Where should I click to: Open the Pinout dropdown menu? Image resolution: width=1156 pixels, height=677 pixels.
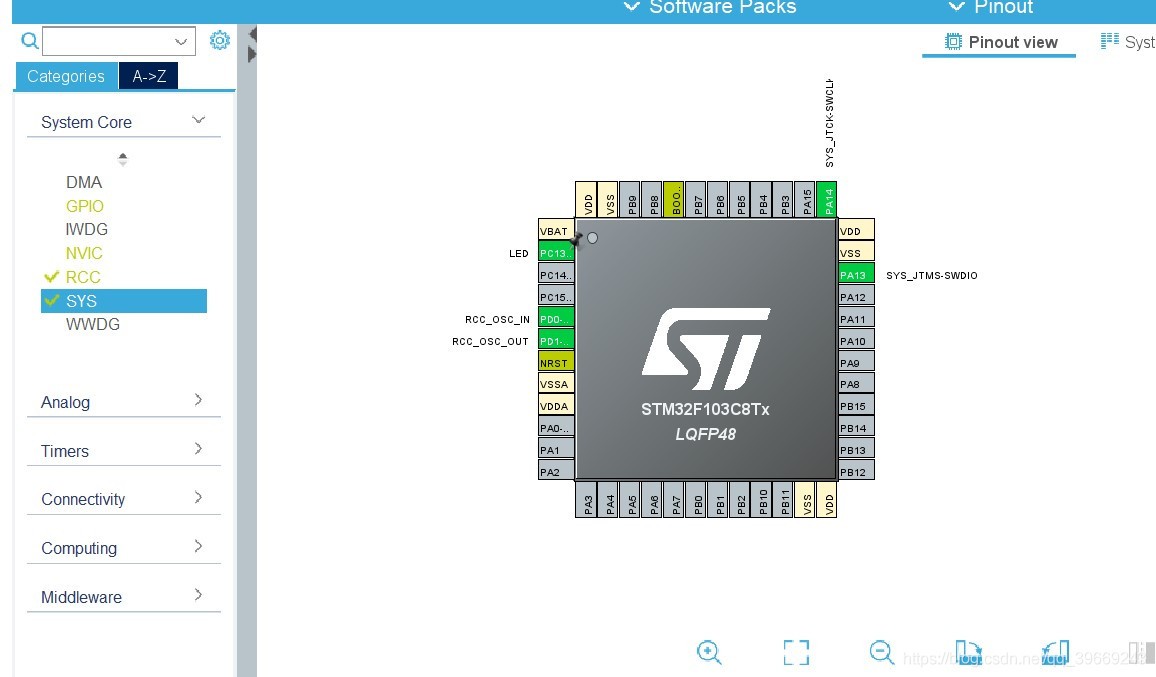(x=990, y=7)
